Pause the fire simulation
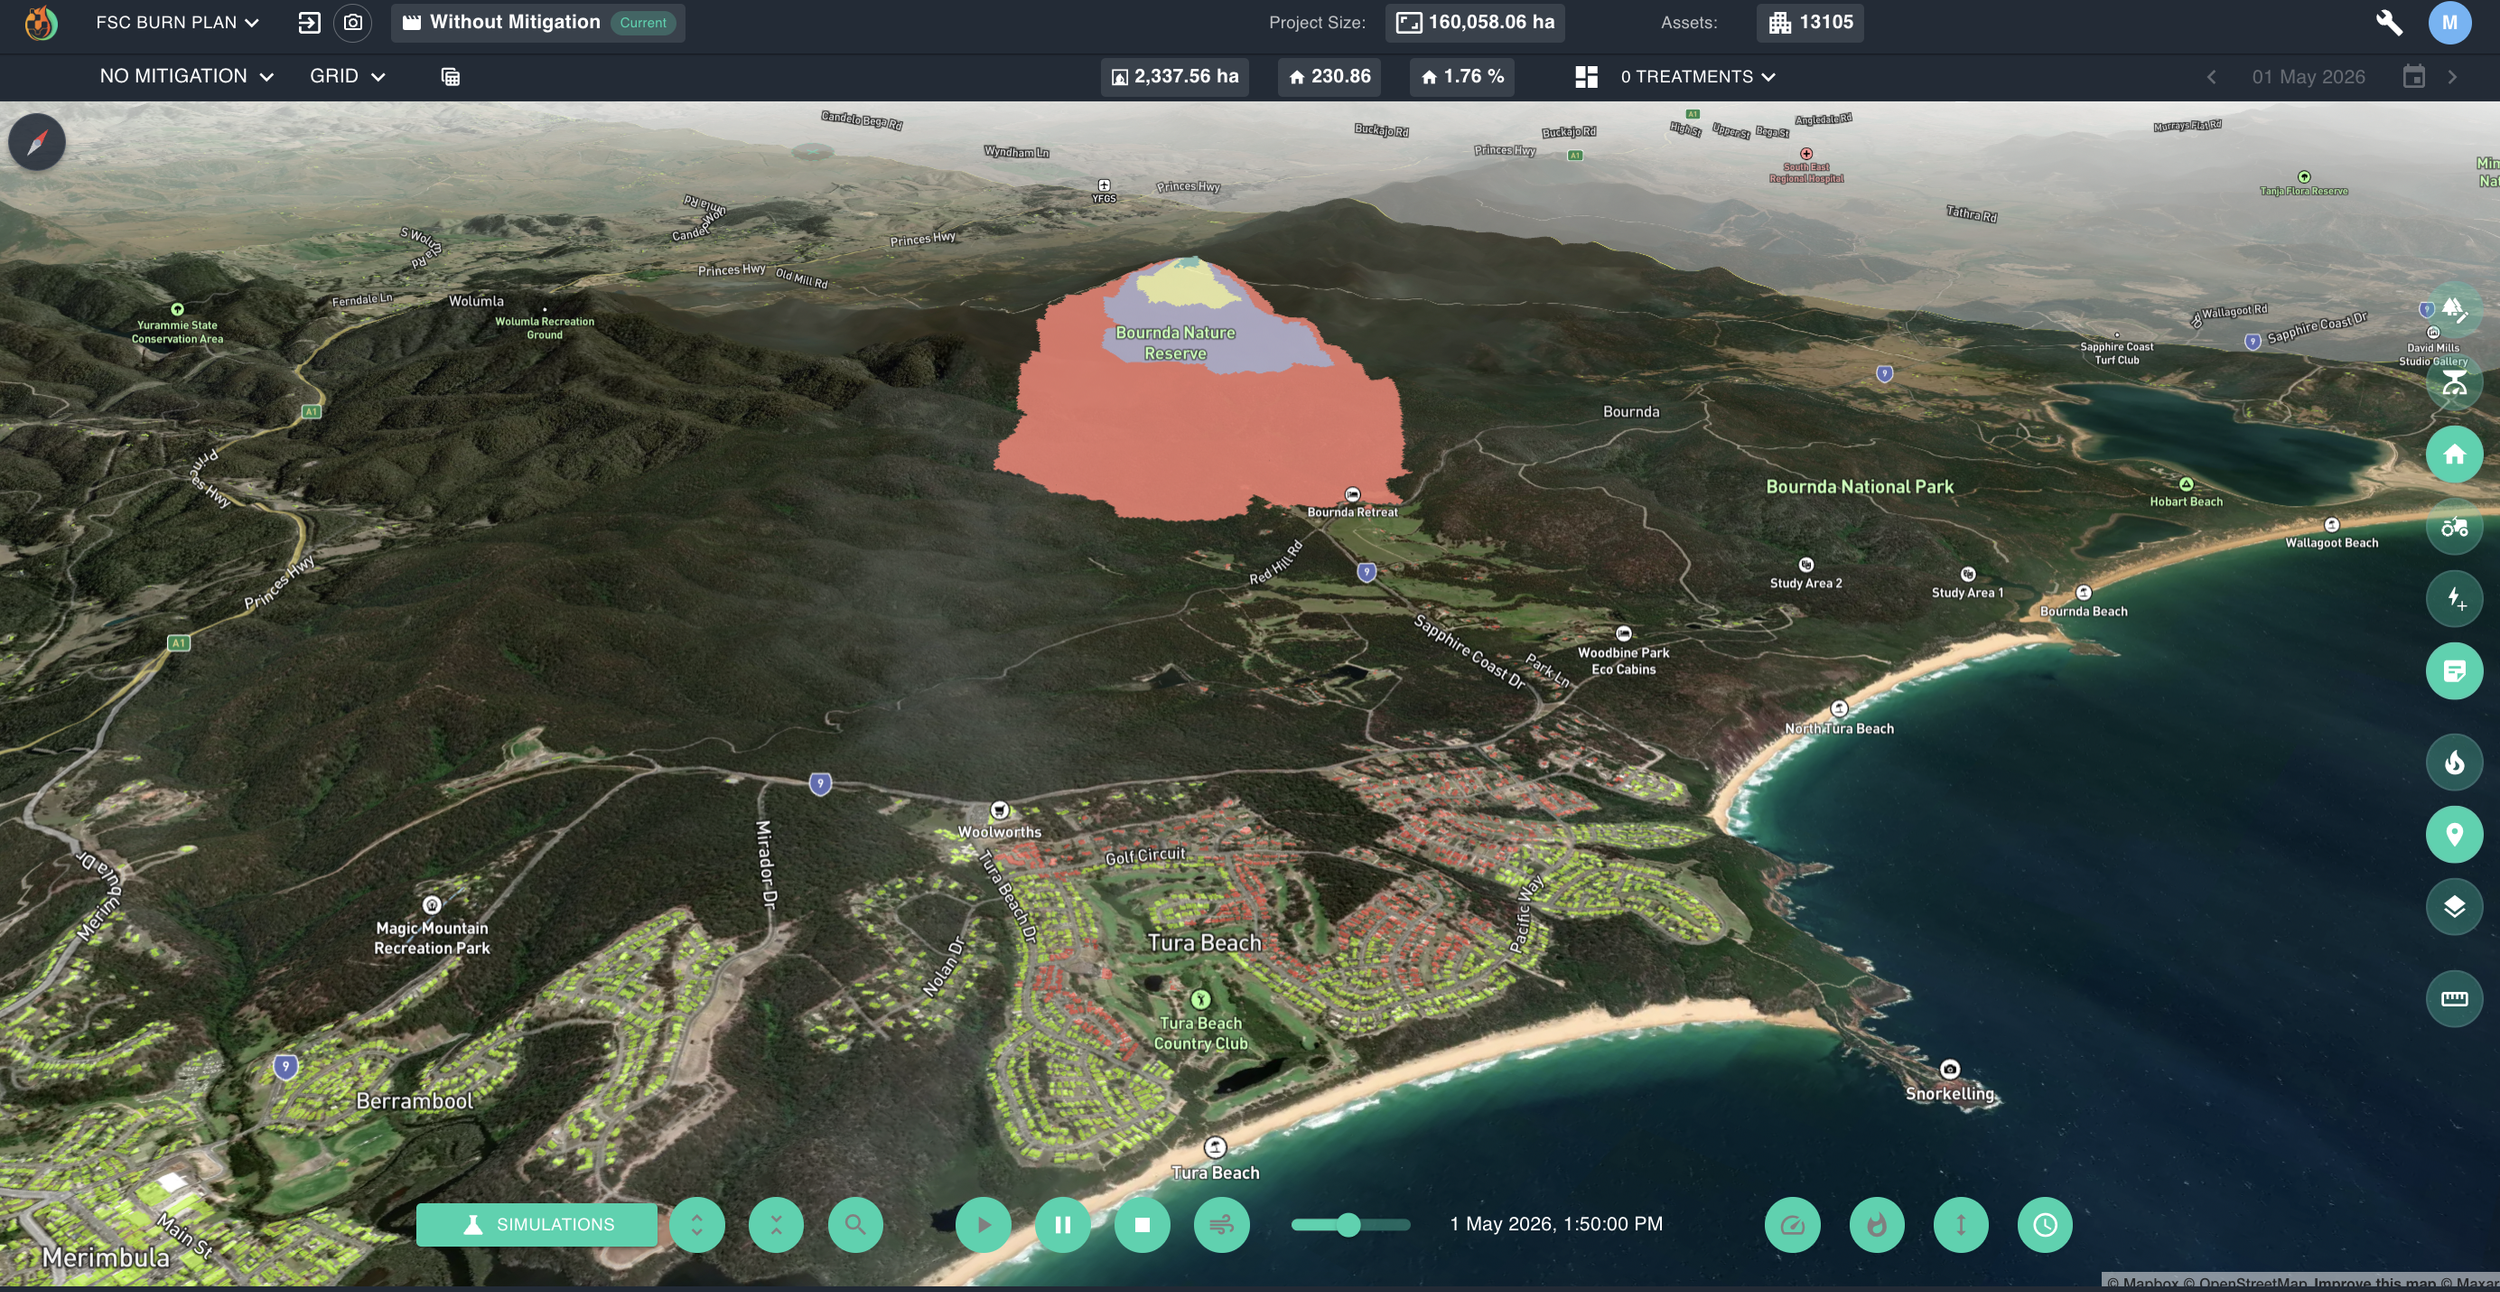The image size is (2500, 1292). point(1063,1224)
